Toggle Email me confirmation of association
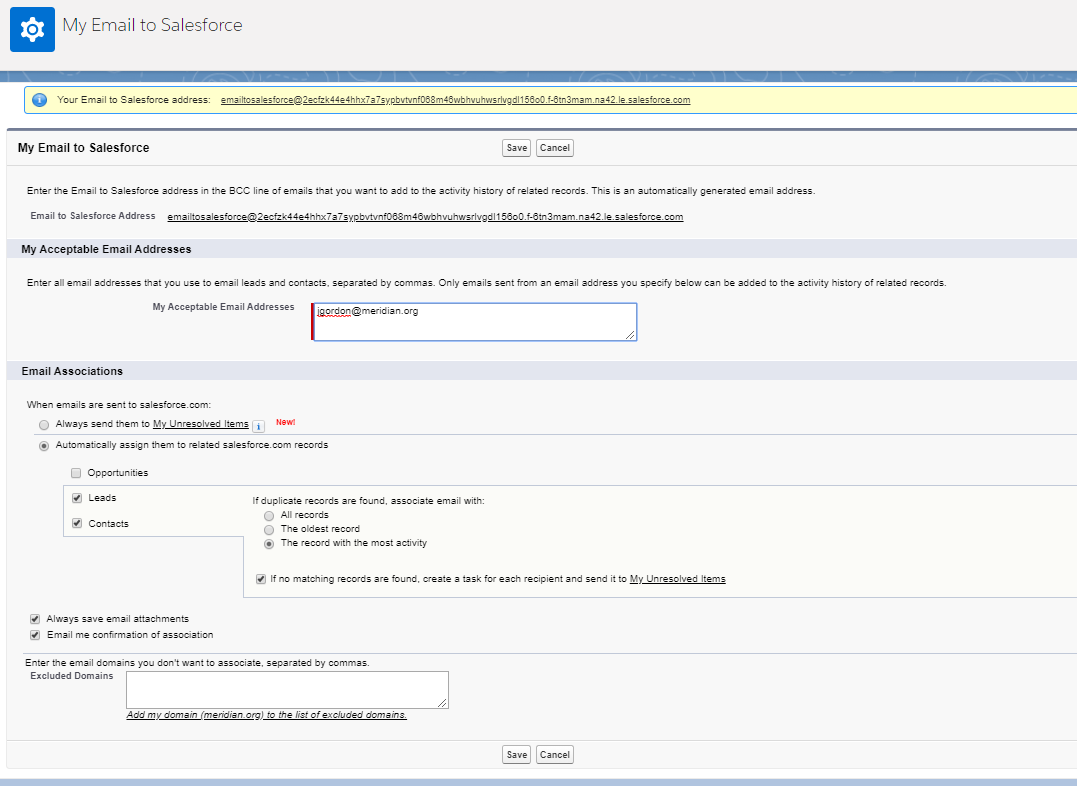The height and width of the screenshot is (786, 1077). 35,635
